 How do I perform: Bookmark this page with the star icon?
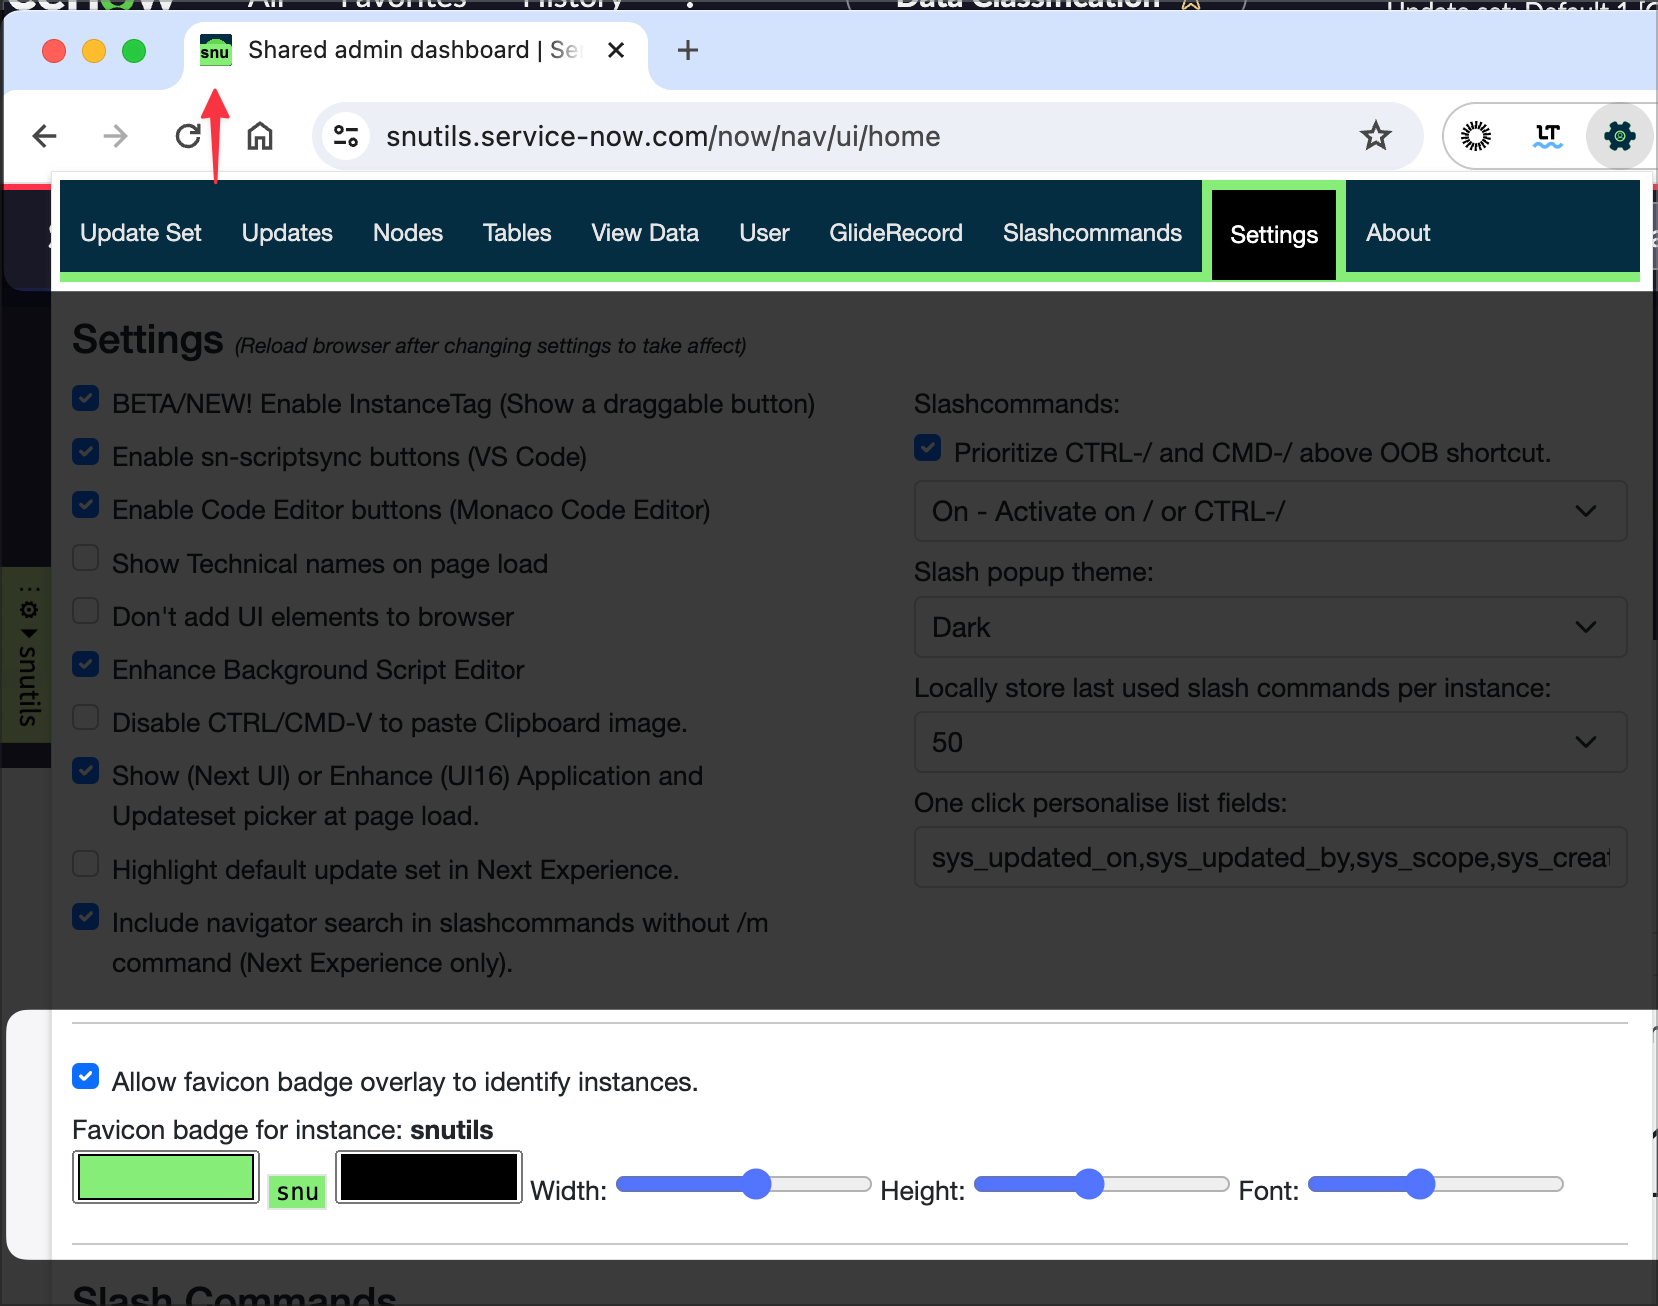pos(1375,136)
